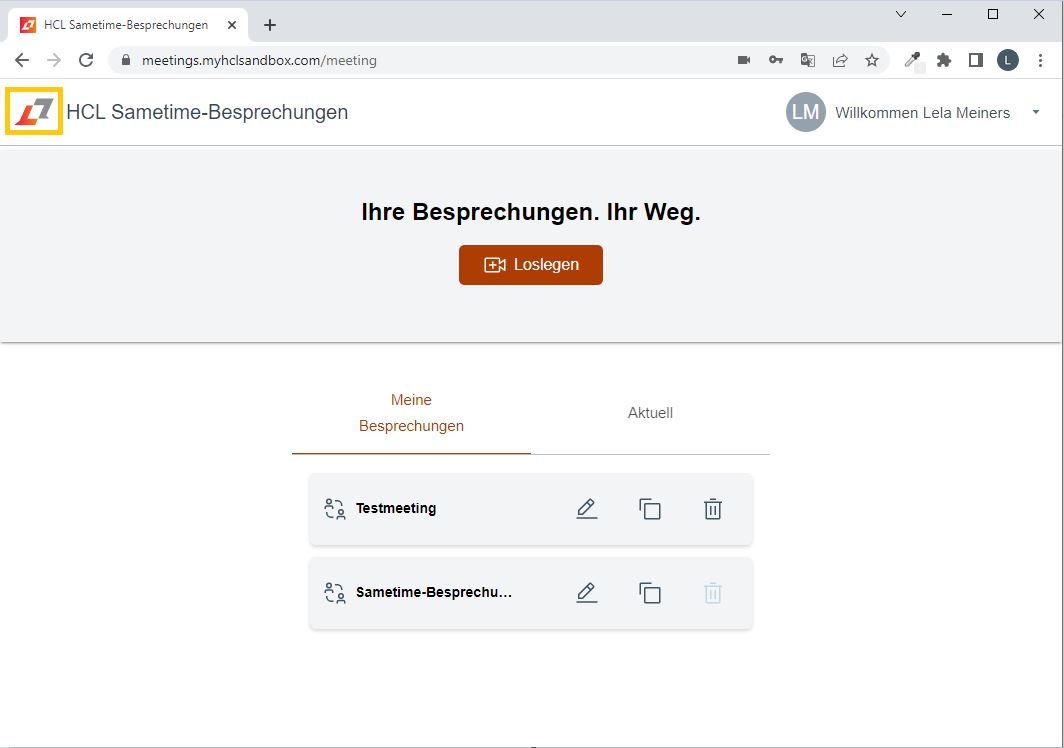Click the HCL Sametime logo icon
Screen dimensions: 1064x748
[x=34, y=111]
